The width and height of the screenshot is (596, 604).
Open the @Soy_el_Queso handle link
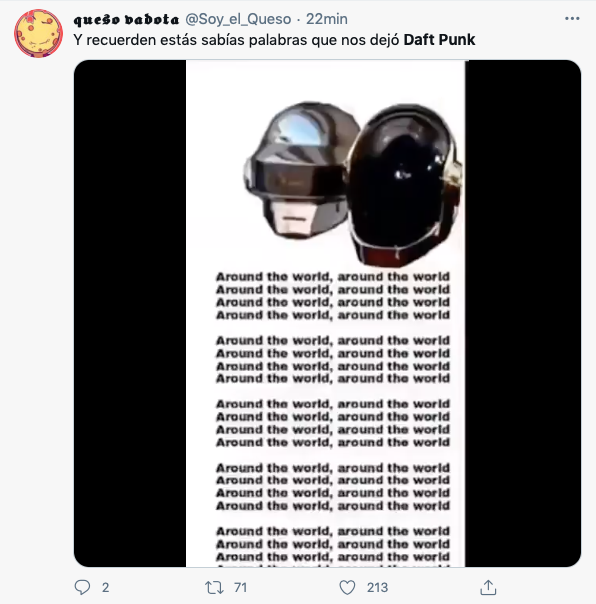pos(238,19)
